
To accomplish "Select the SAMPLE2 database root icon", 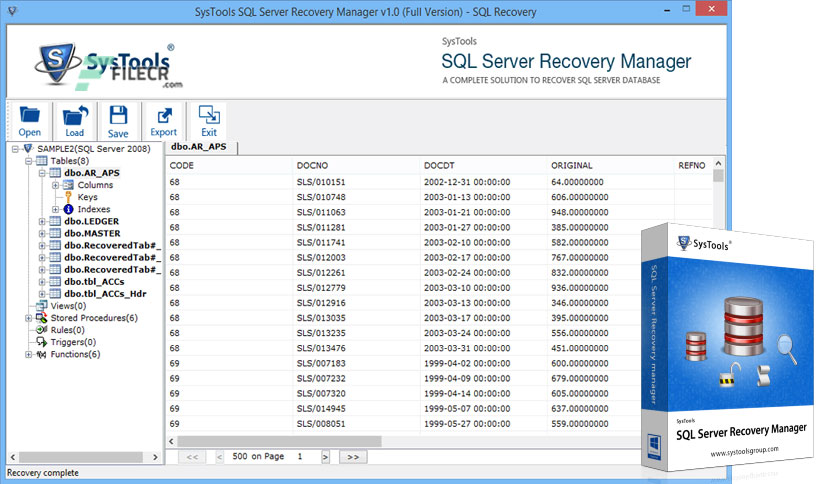I will [28, 148].
